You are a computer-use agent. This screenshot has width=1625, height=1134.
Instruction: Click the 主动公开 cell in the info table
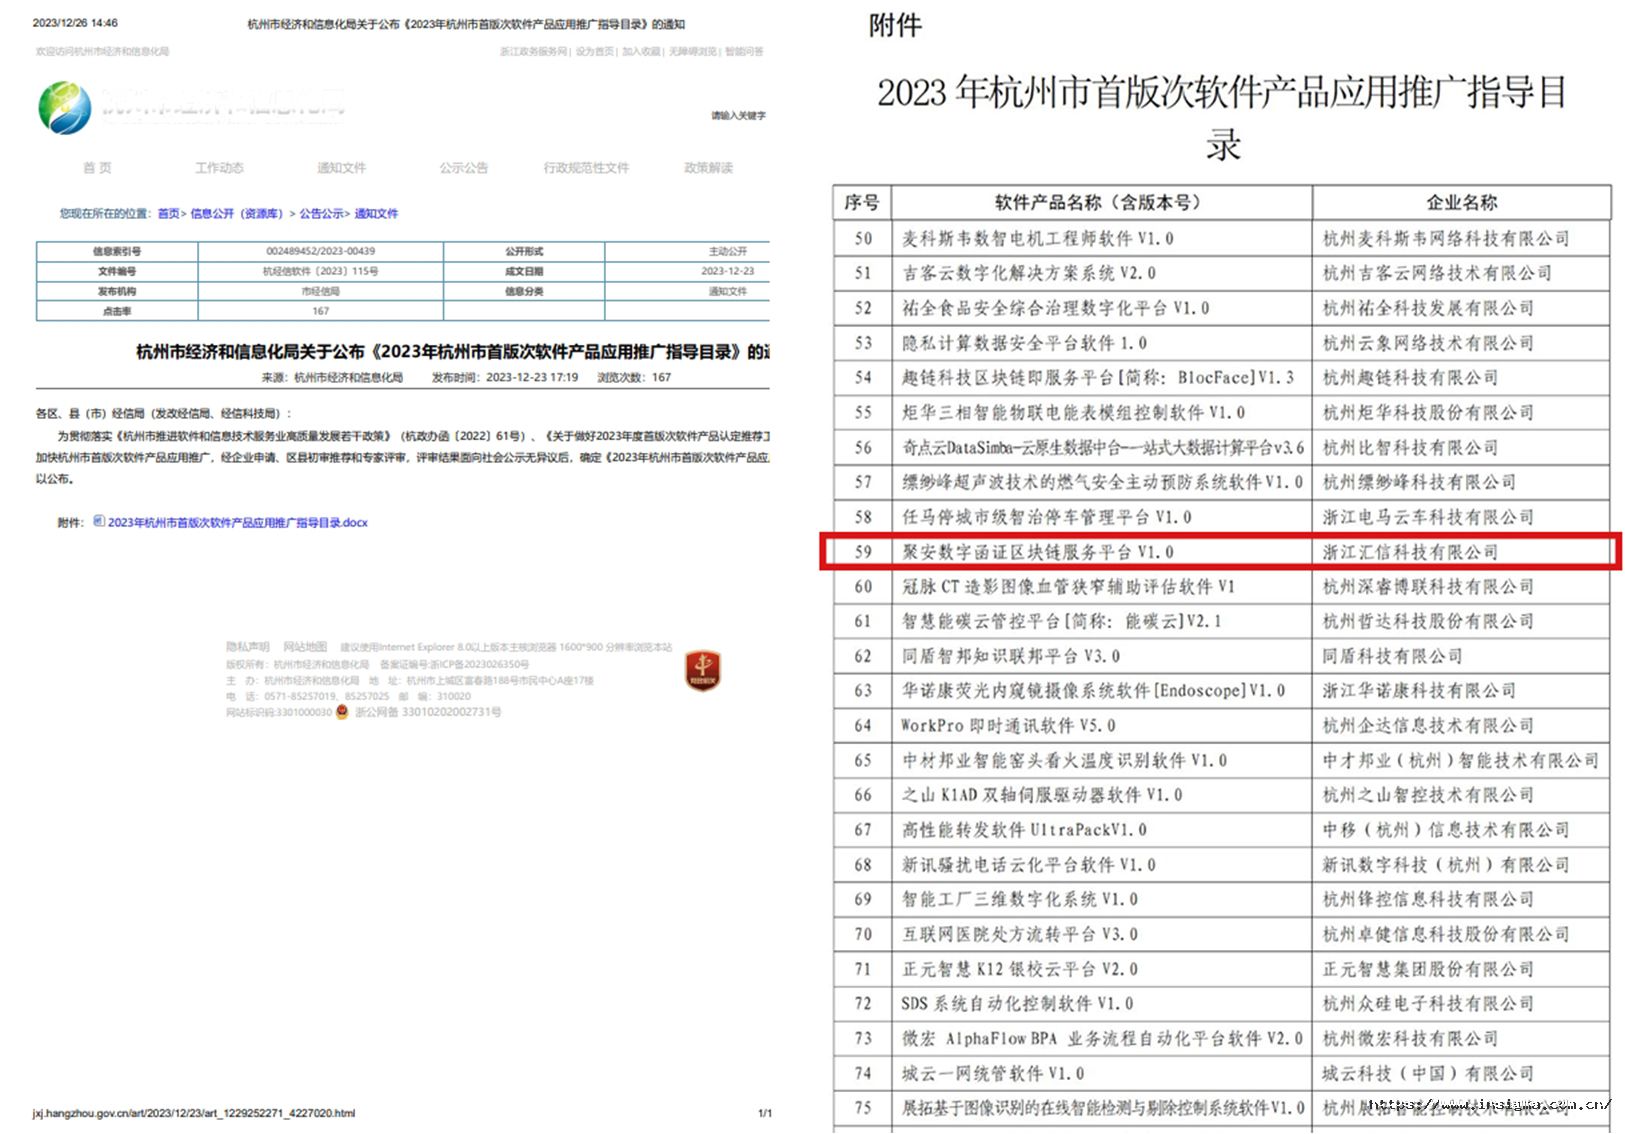tap(728, 251)
